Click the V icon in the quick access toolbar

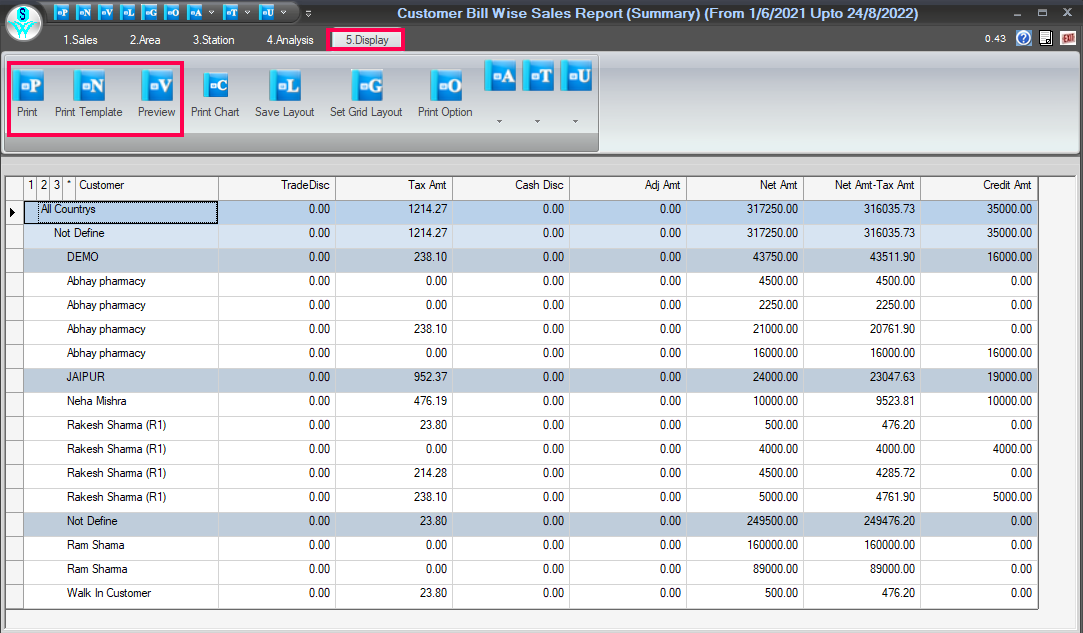[106, 12]
